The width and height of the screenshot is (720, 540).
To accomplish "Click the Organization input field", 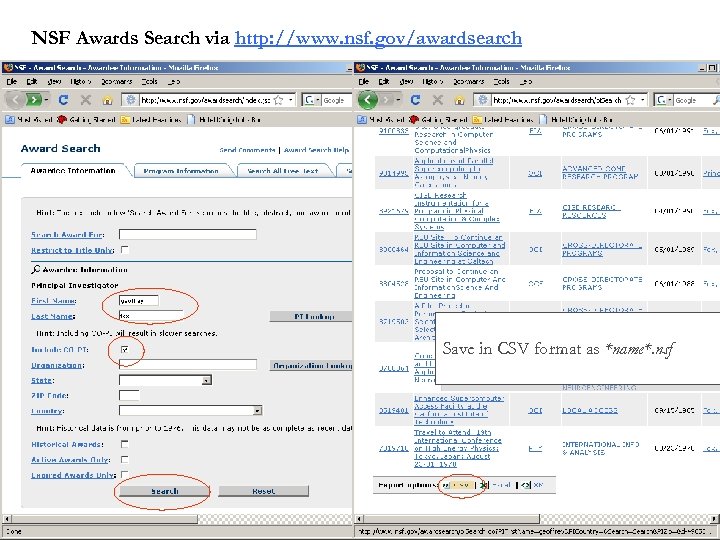I will coord(187,365).
